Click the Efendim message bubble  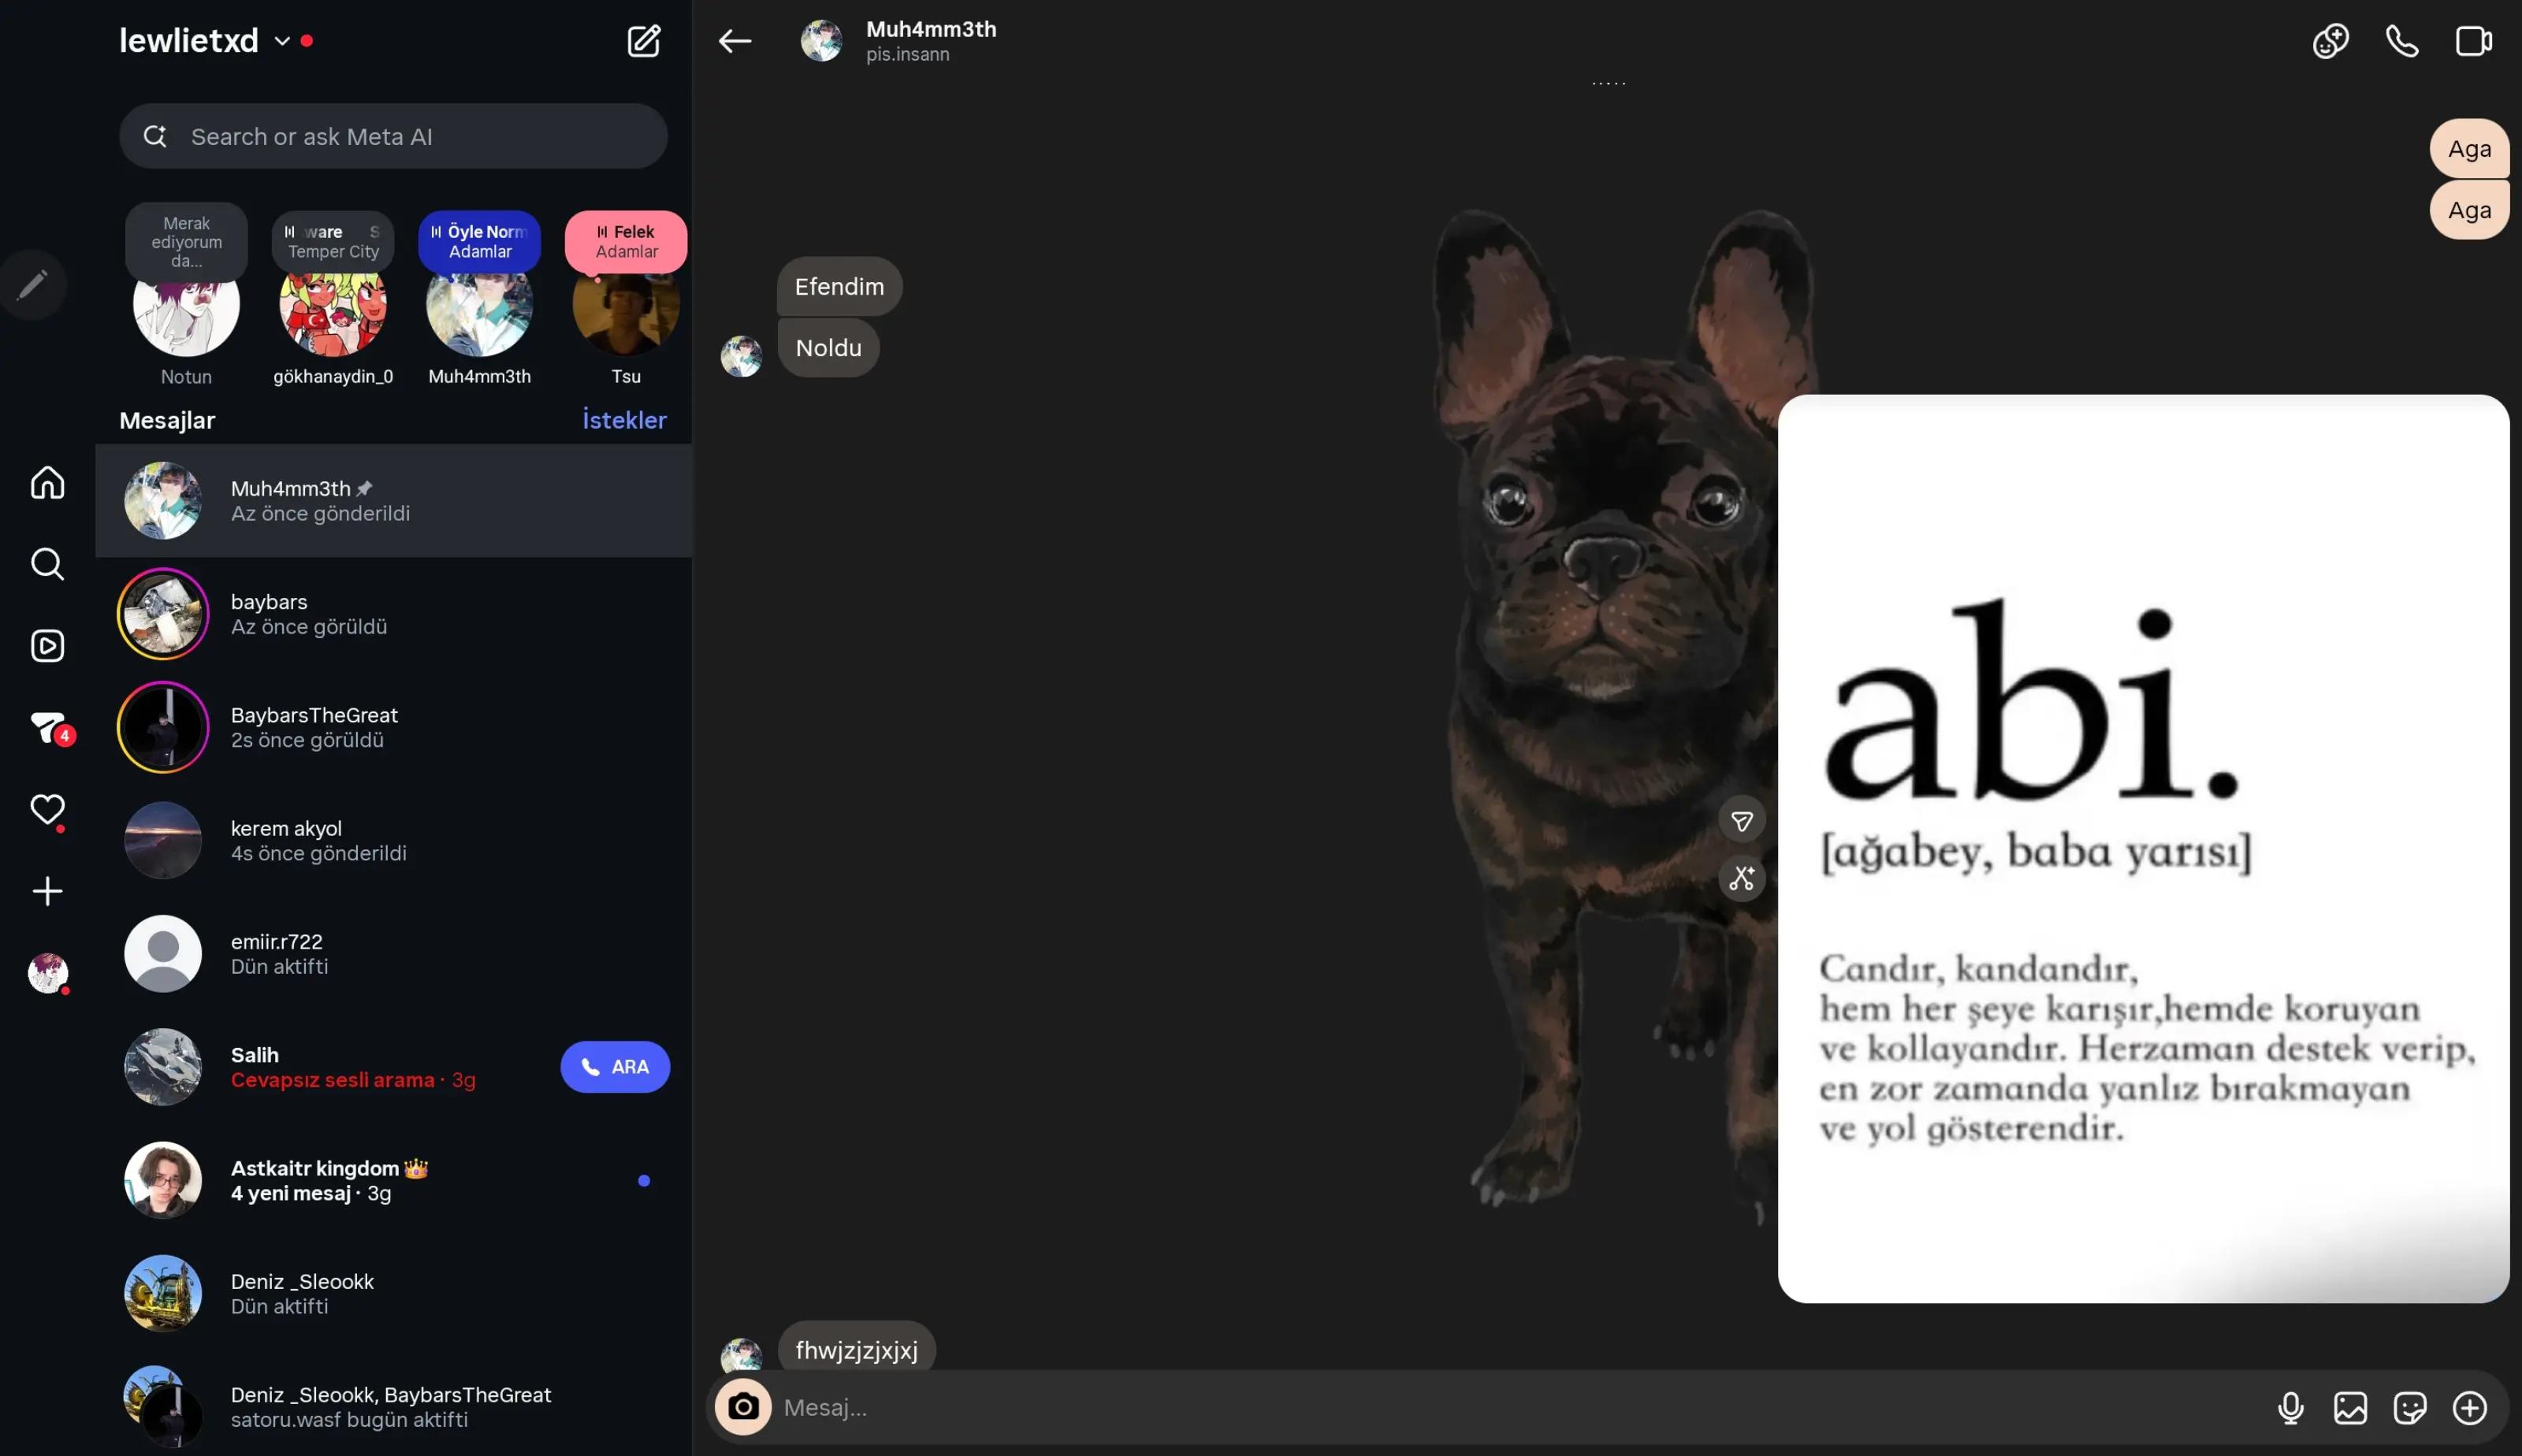point(839,287)
